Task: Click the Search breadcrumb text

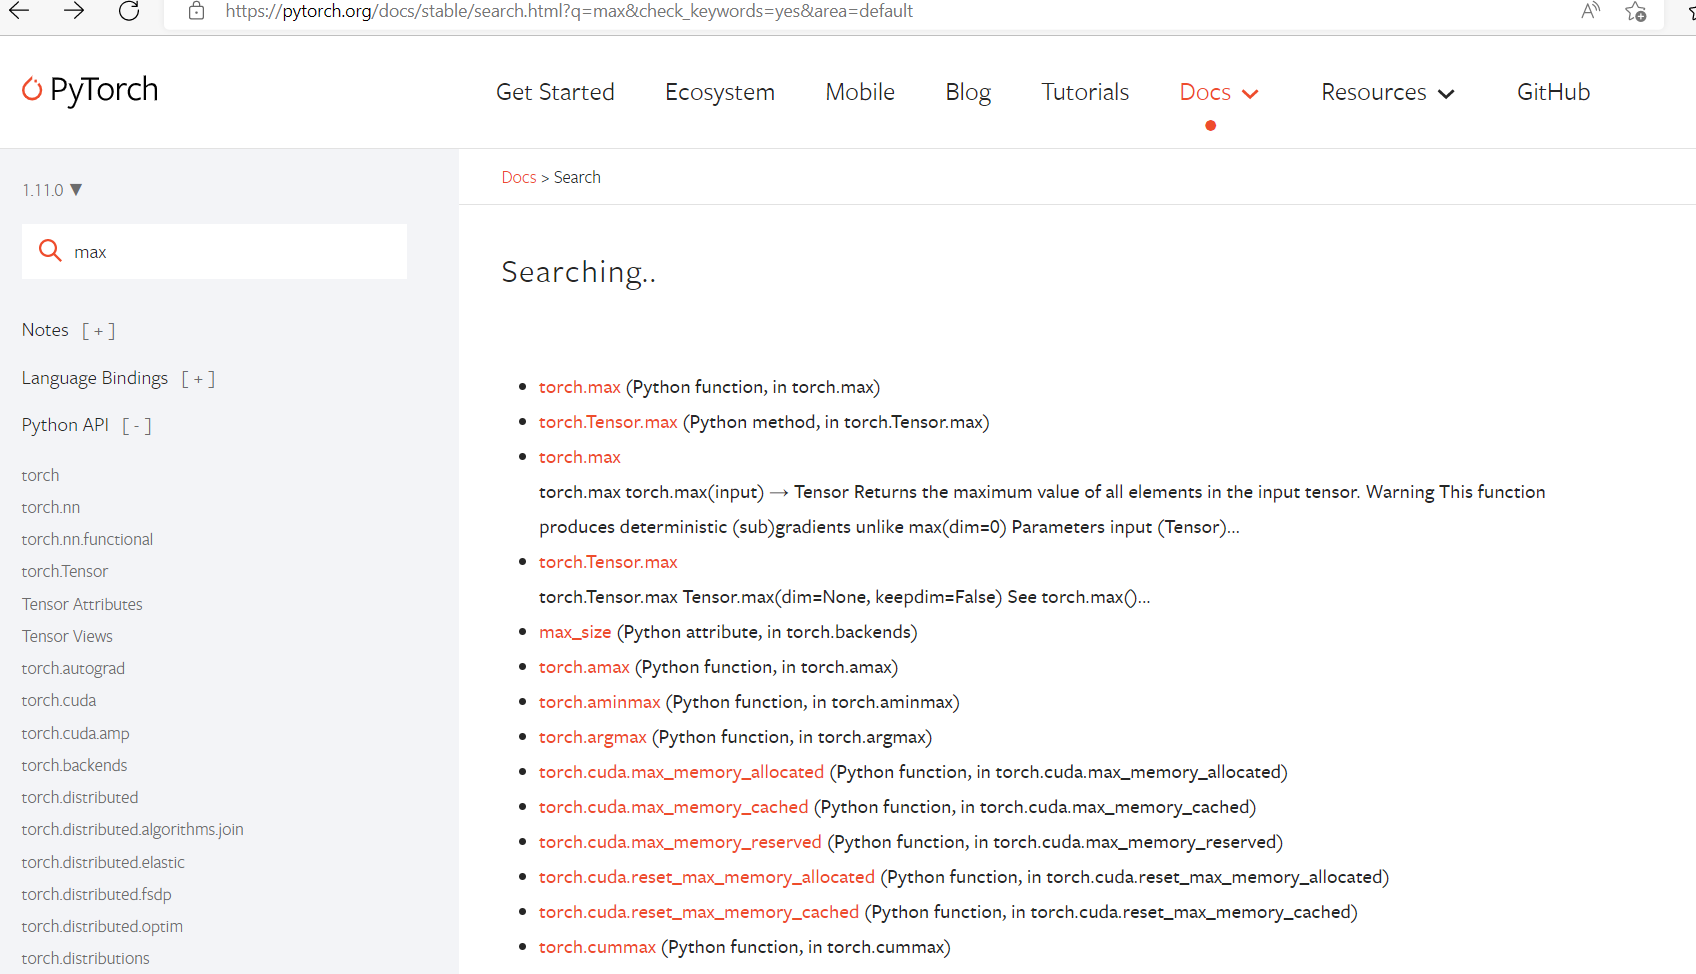Action: 577,177
